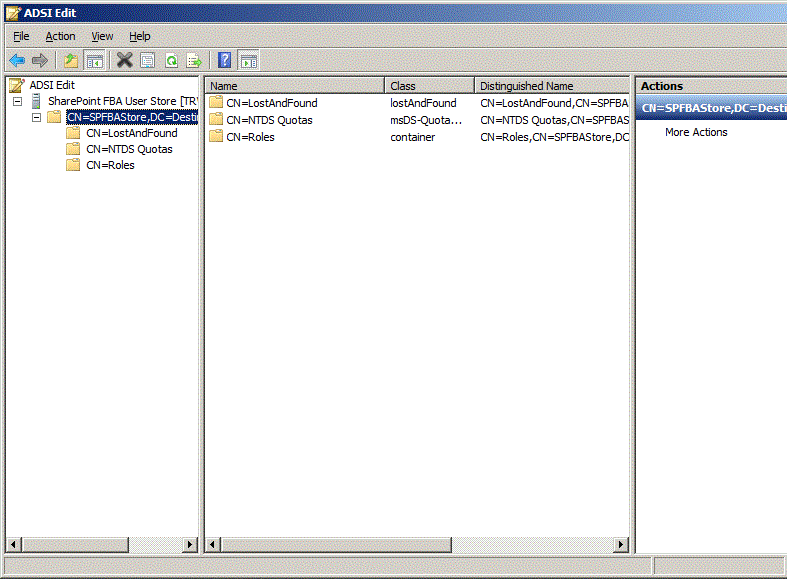Sort list by Class column header

point(430,86)
